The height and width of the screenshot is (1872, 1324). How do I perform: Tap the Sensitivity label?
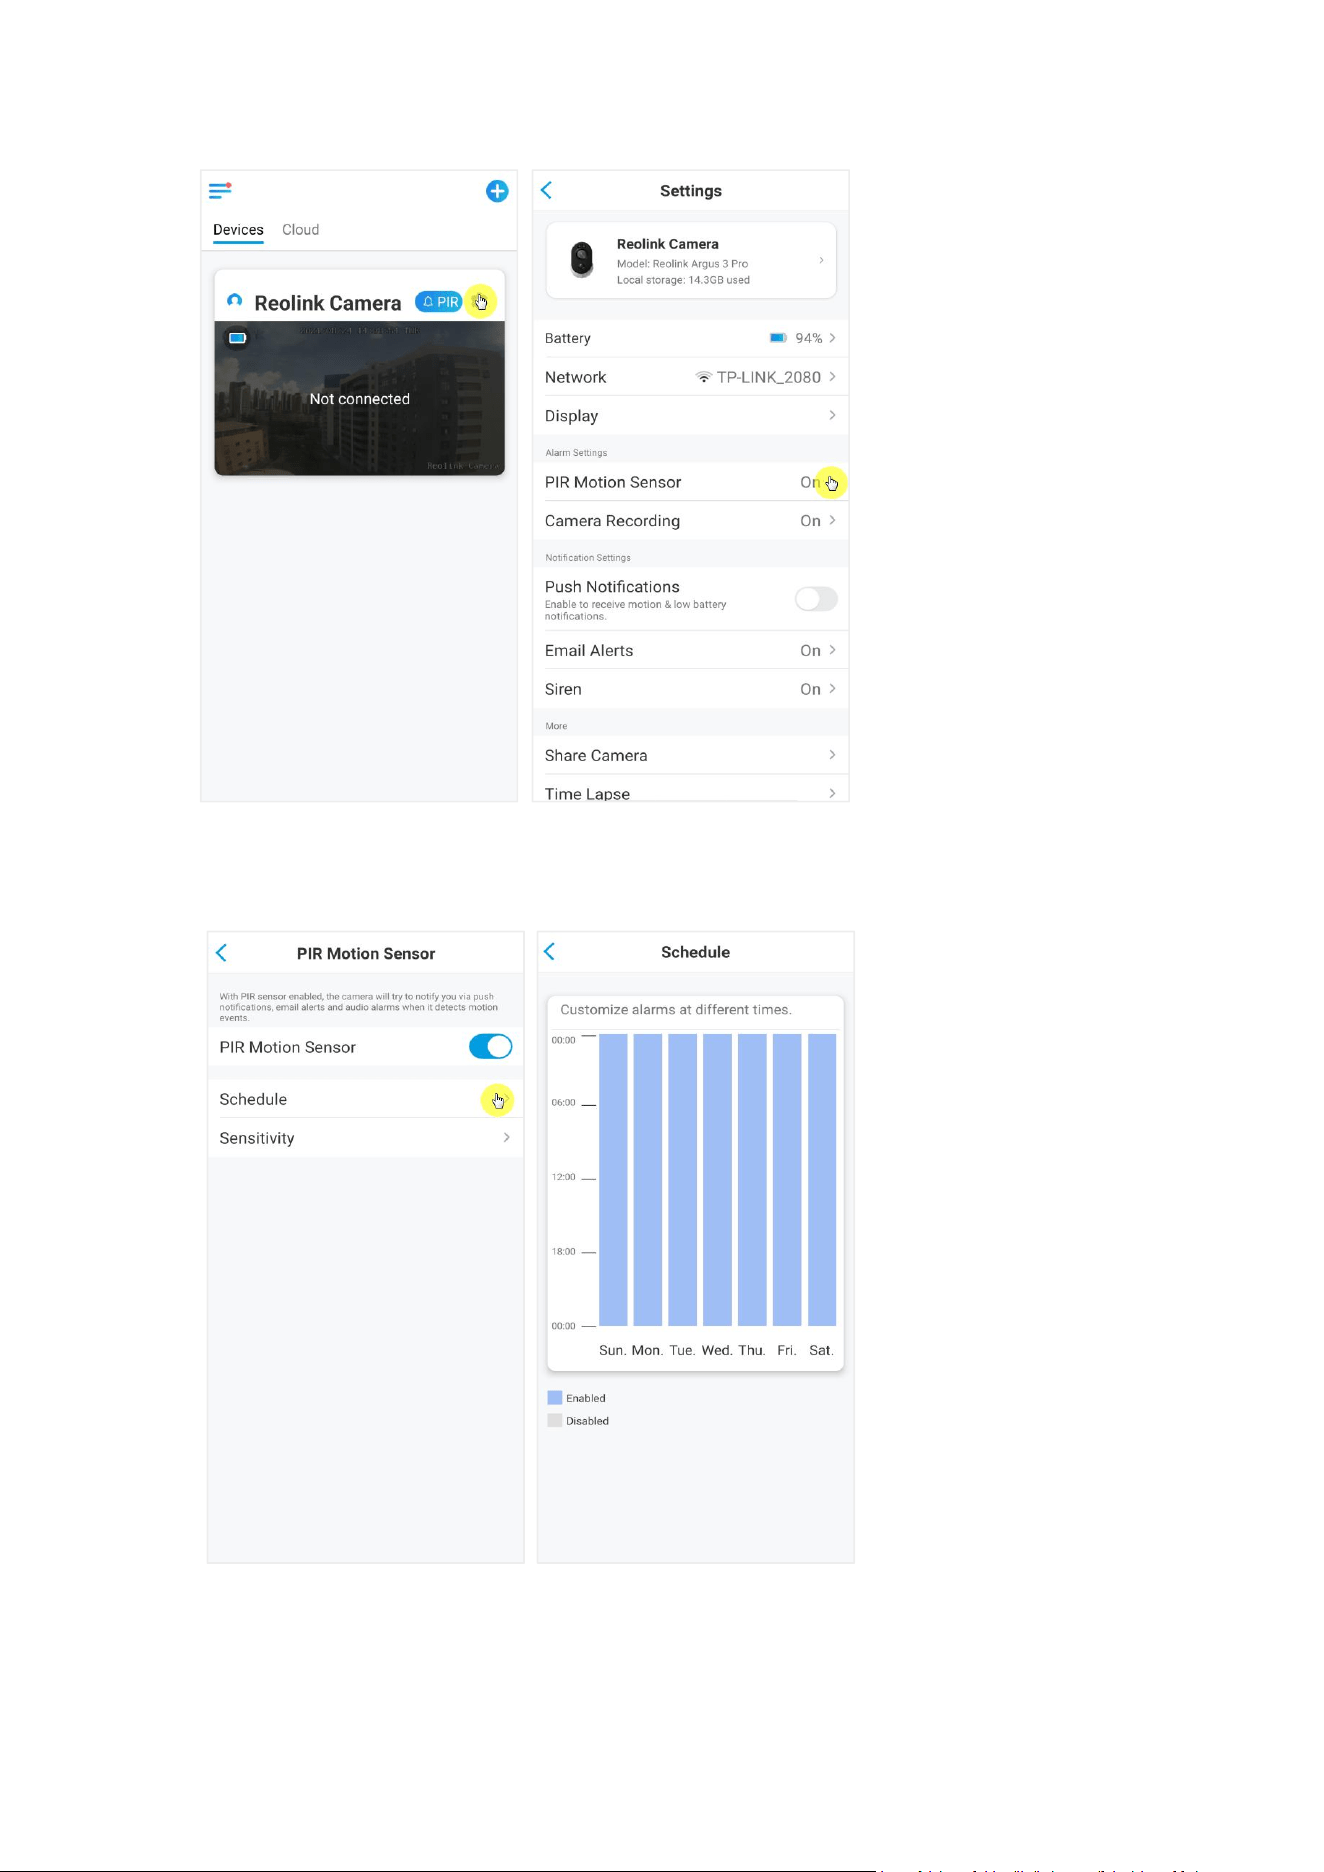click(x=257, y=1139)
